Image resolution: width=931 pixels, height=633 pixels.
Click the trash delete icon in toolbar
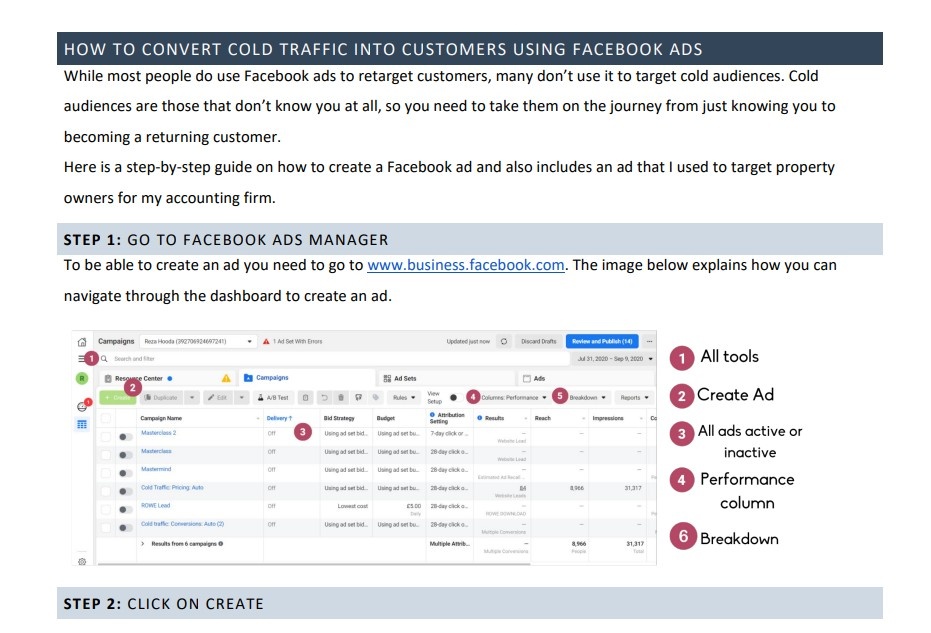[x=341, y=397]
